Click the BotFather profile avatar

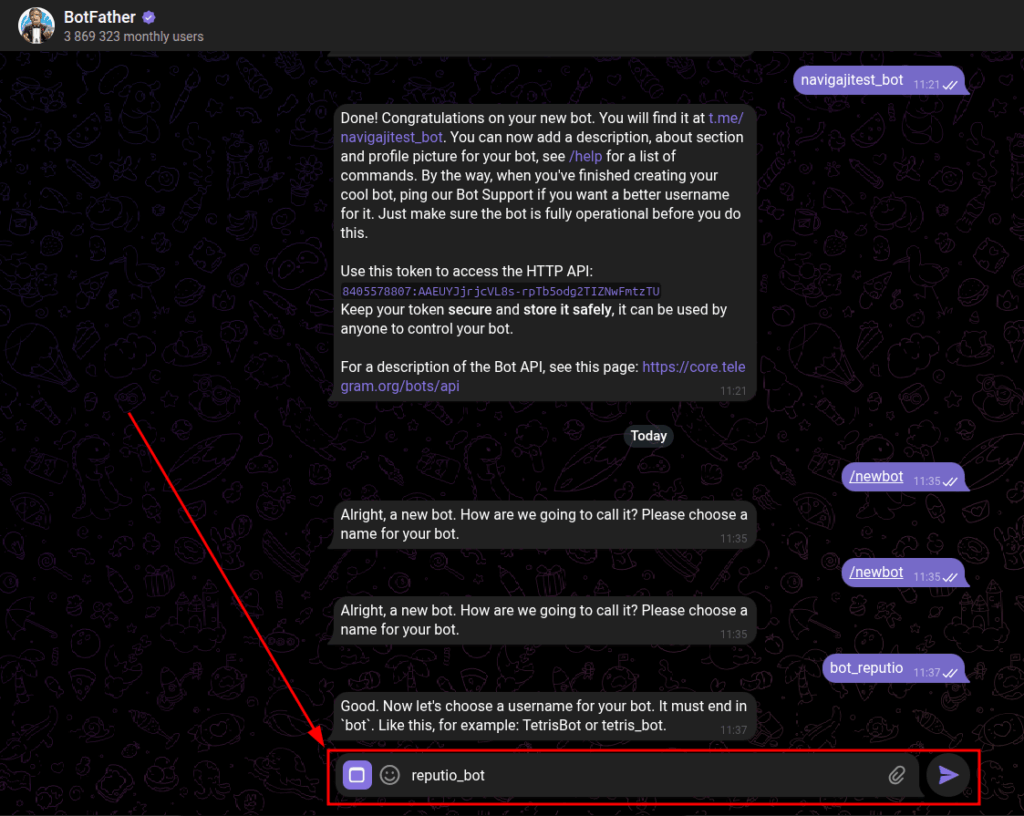coord(36,26)
